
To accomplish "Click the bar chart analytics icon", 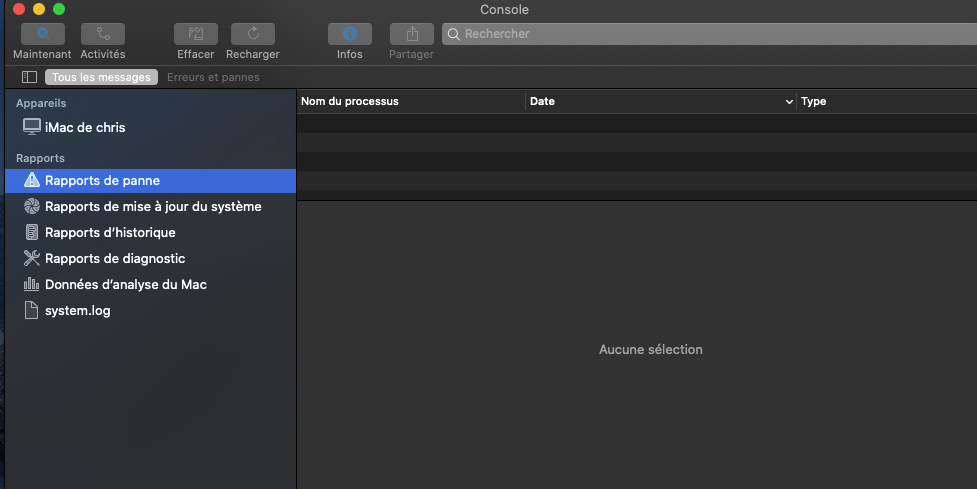I will [x=31, y=284].
